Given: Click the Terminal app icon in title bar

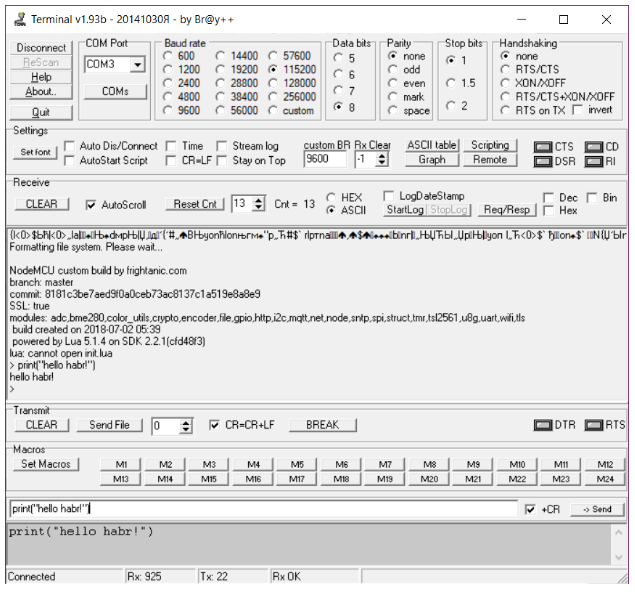Looking at the screenshot, I should (x=20, y=19).
